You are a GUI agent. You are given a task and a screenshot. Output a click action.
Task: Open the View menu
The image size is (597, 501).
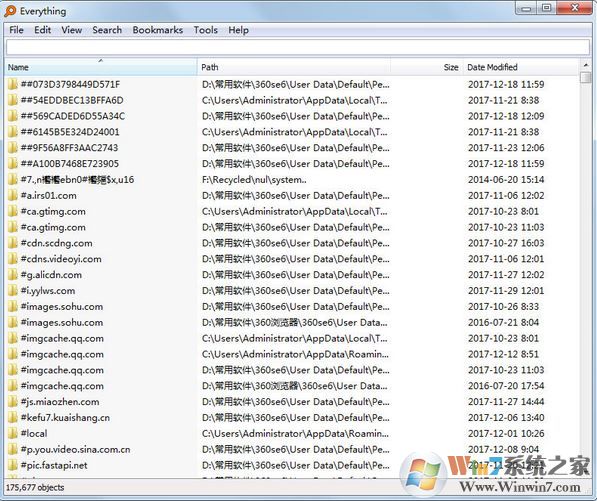point(72,30)
